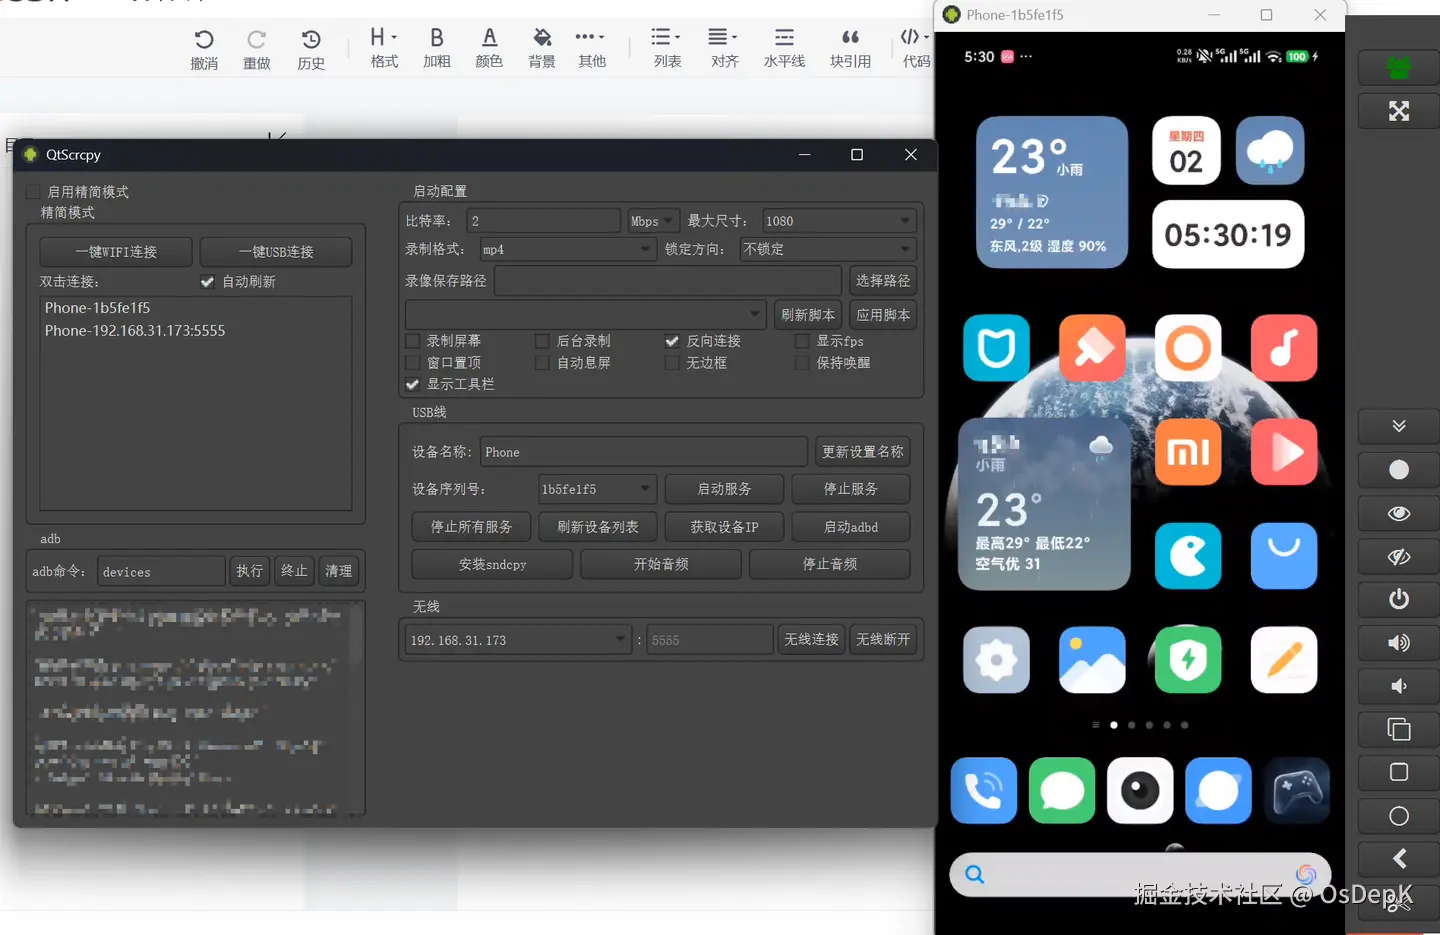Click the adb命令 devices input field
The image size is (1440, 935).
(161, 571)
